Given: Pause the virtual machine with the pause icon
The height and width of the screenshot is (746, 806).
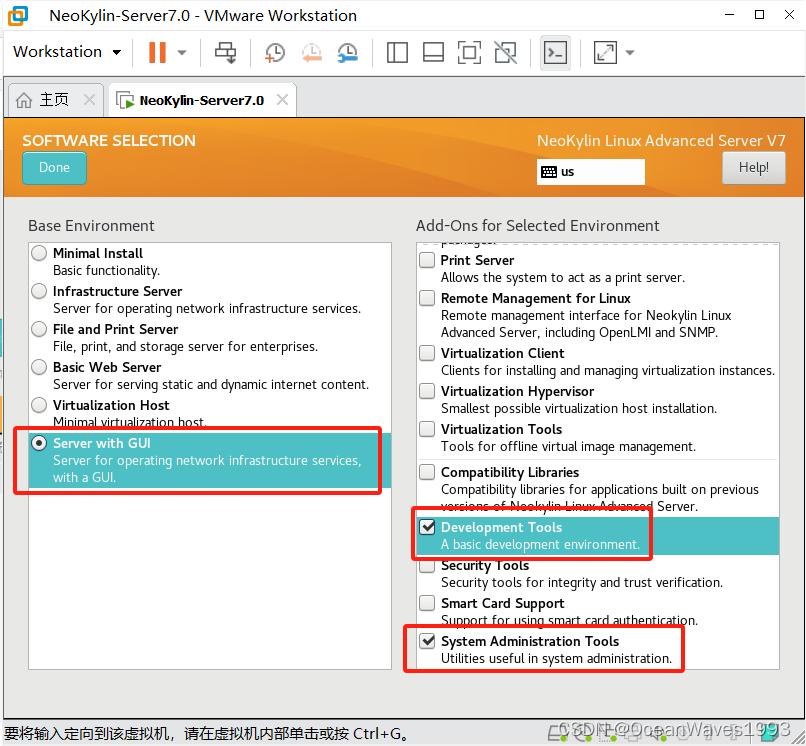Looking at the screenshot, I should point(157,52).
